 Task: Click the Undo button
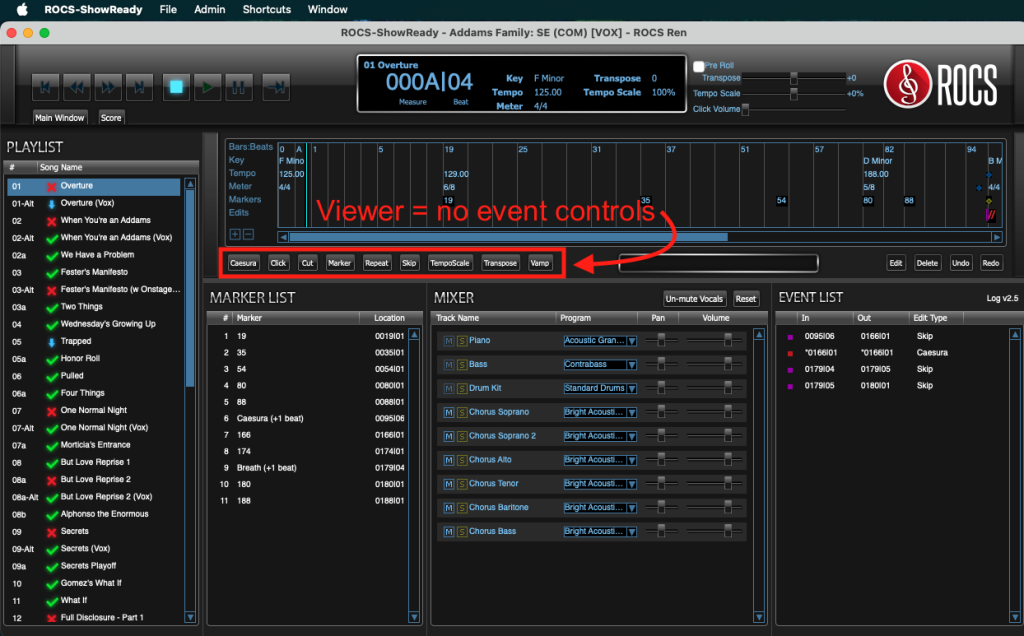pos(960,263)
